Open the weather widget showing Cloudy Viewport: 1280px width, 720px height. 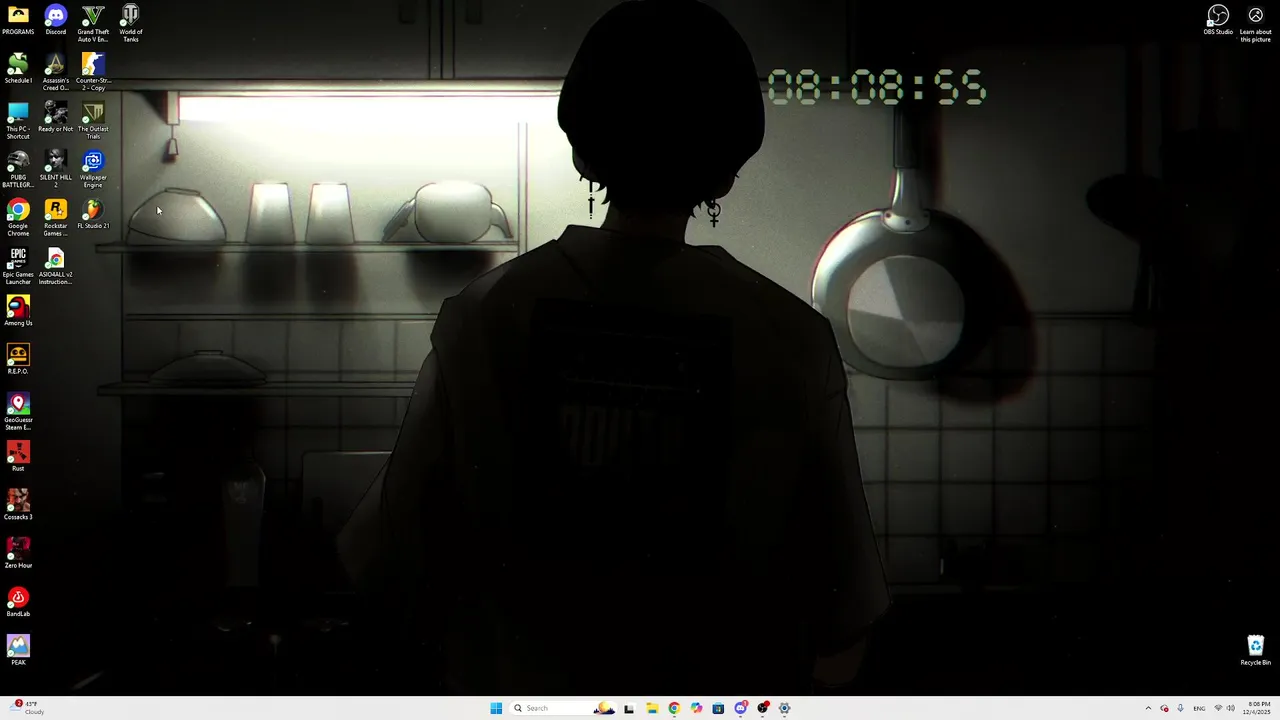click(x=26, y=707)
